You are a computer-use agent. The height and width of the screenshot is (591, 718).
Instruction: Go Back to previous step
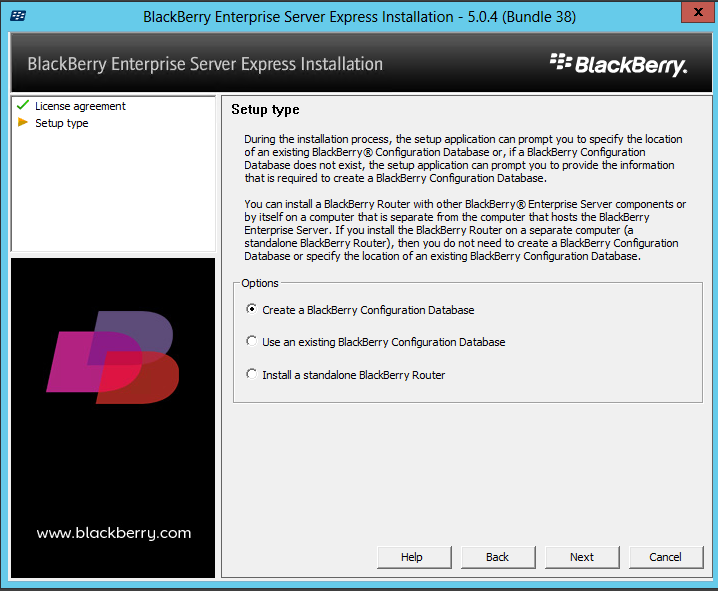click(x=498, y=557)
